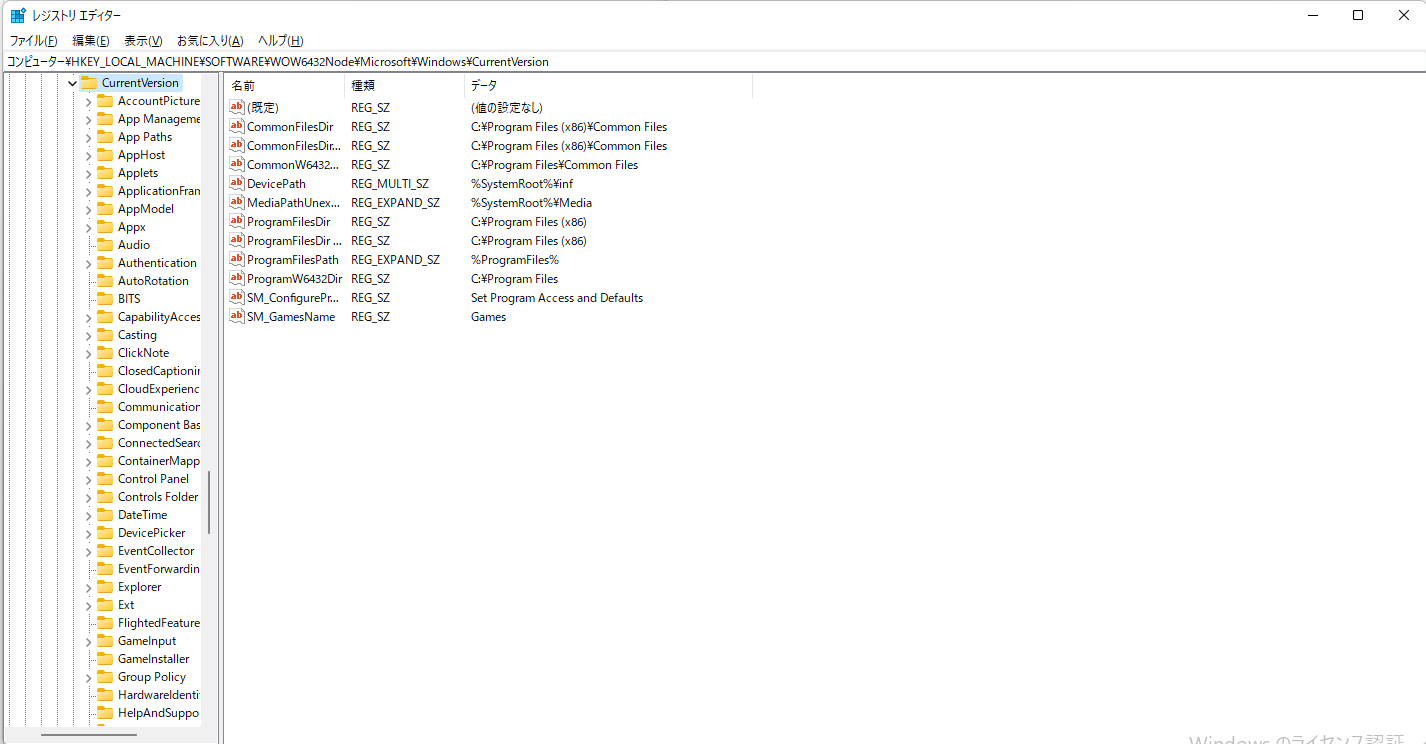Screen dimensions: 1426x744
Task: Click the tree pane horizontal scrollbar
Action: point(88,735)
